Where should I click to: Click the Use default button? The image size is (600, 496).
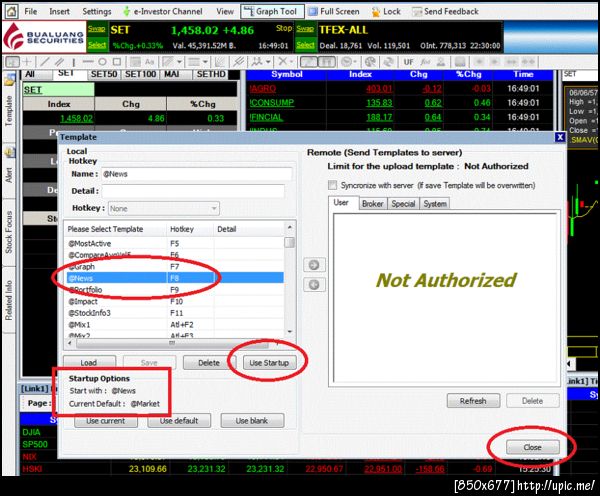click(x=179, y=421)
